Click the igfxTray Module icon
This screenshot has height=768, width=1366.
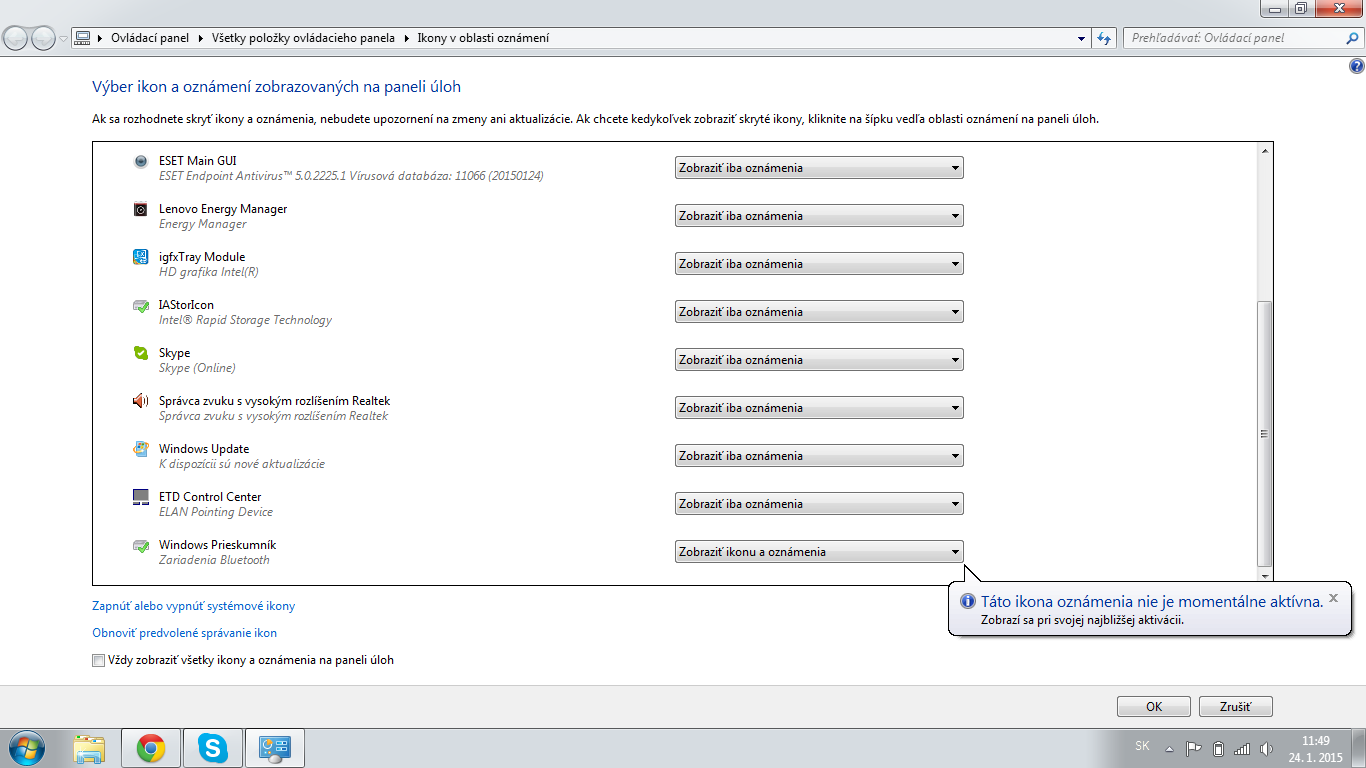pyautogui.click(x=141, y=257)
